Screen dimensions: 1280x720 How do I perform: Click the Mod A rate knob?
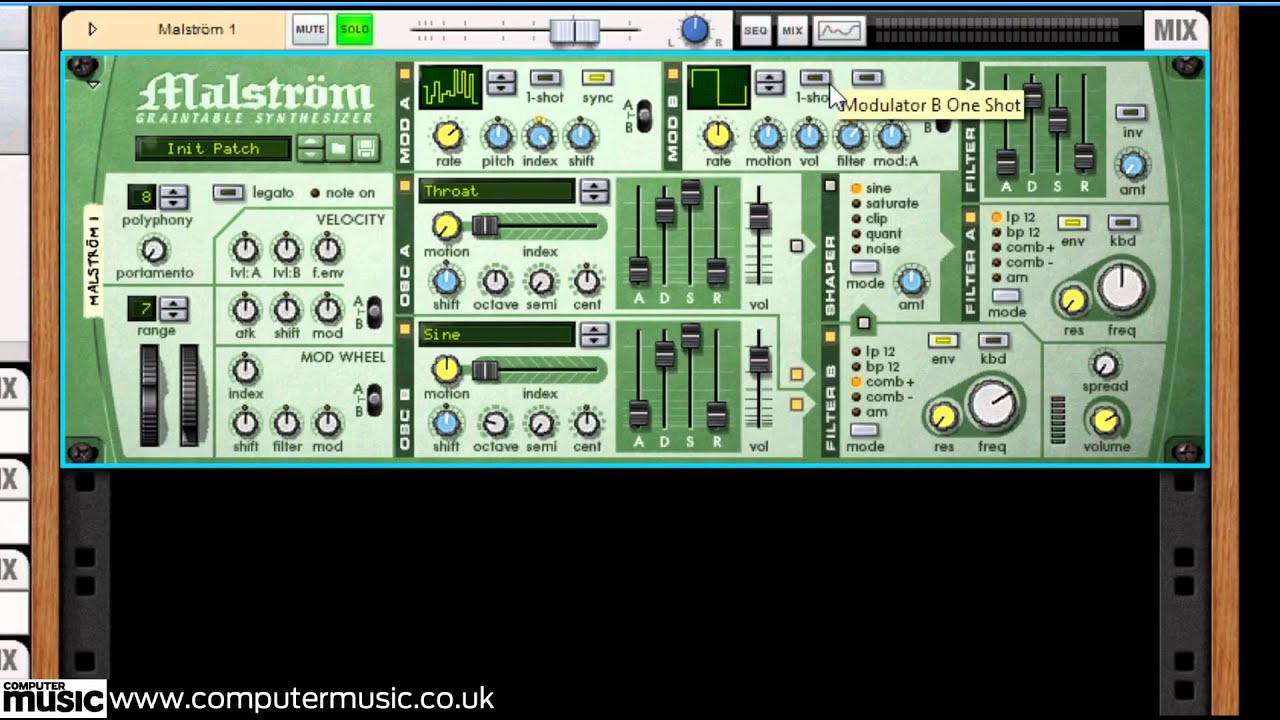point(449,134)
